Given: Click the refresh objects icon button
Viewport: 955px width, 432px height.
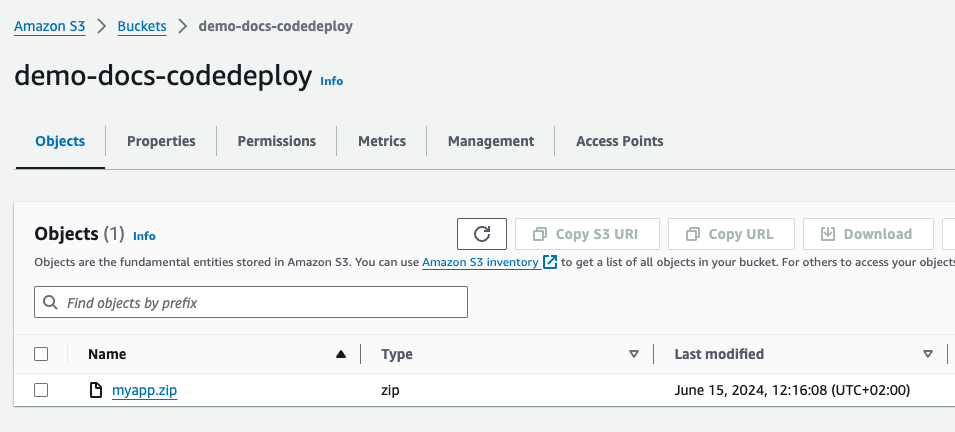Looking at the screenshot, I should [x=482, y=234].
